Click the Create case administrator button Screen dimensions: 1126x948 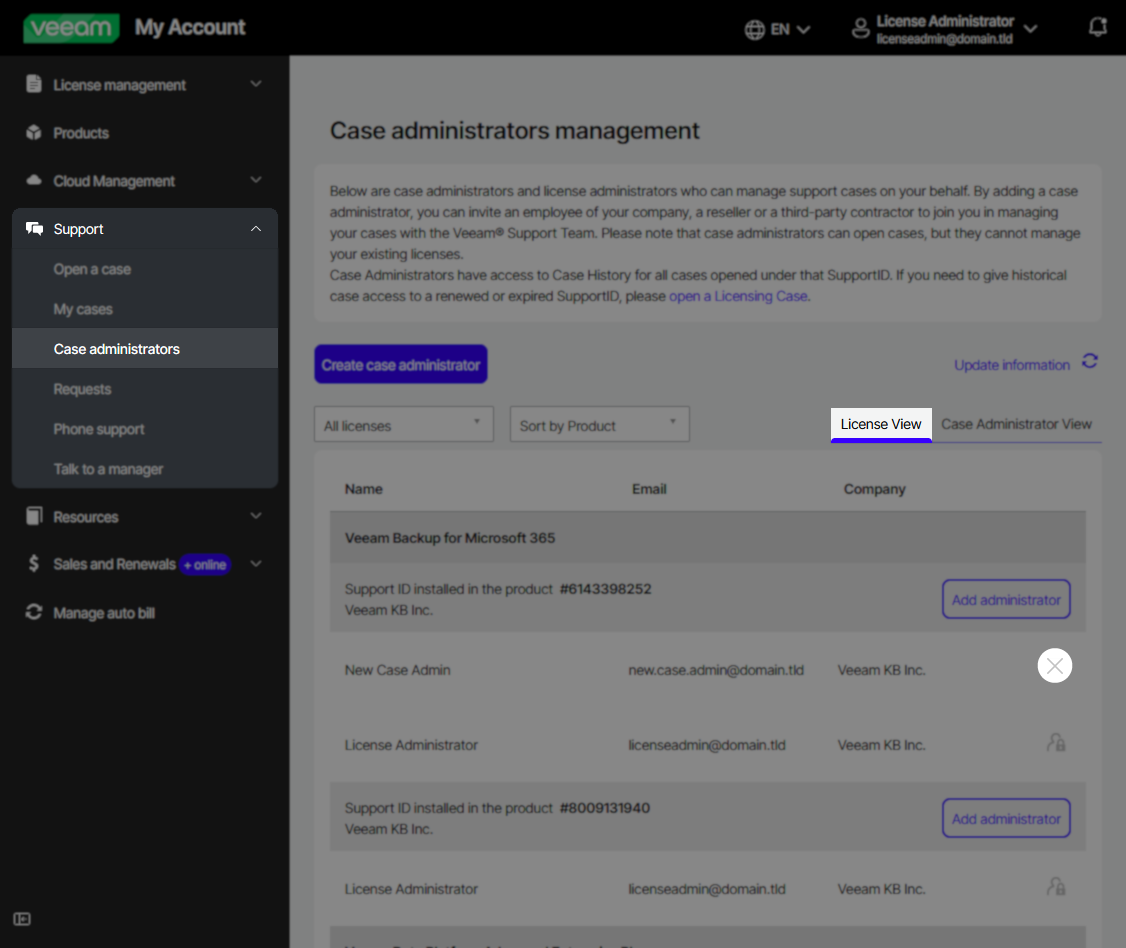pyautogui.click(x=400, y=364)
